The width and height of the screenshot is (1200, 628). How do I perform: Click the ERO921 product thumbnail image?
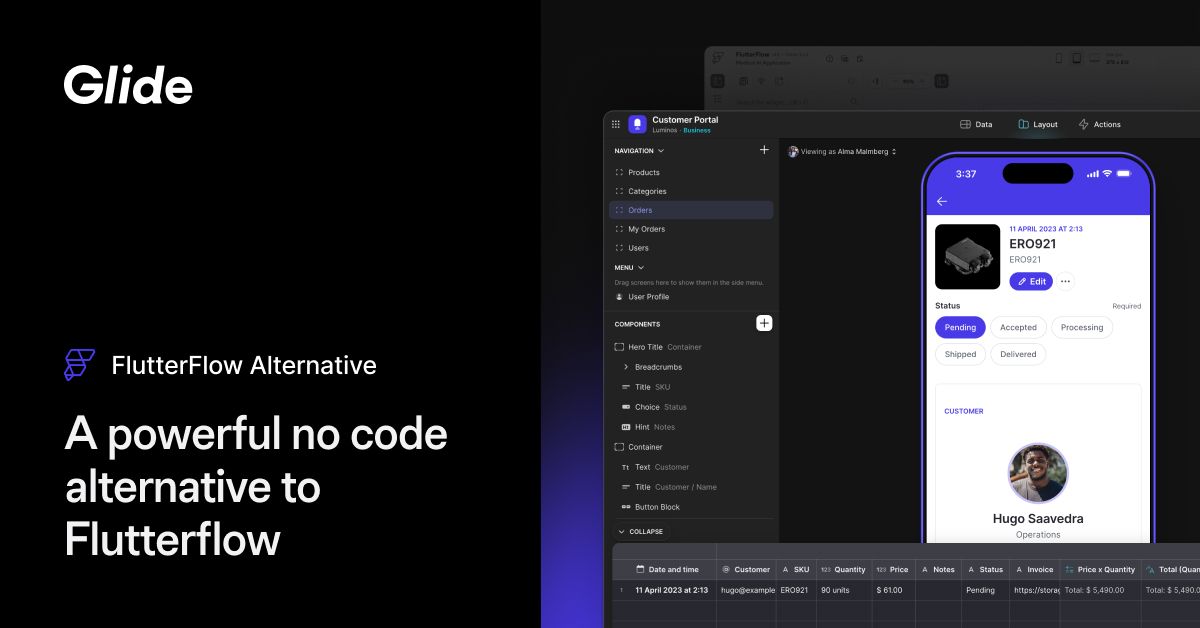[x=967, y=257]
